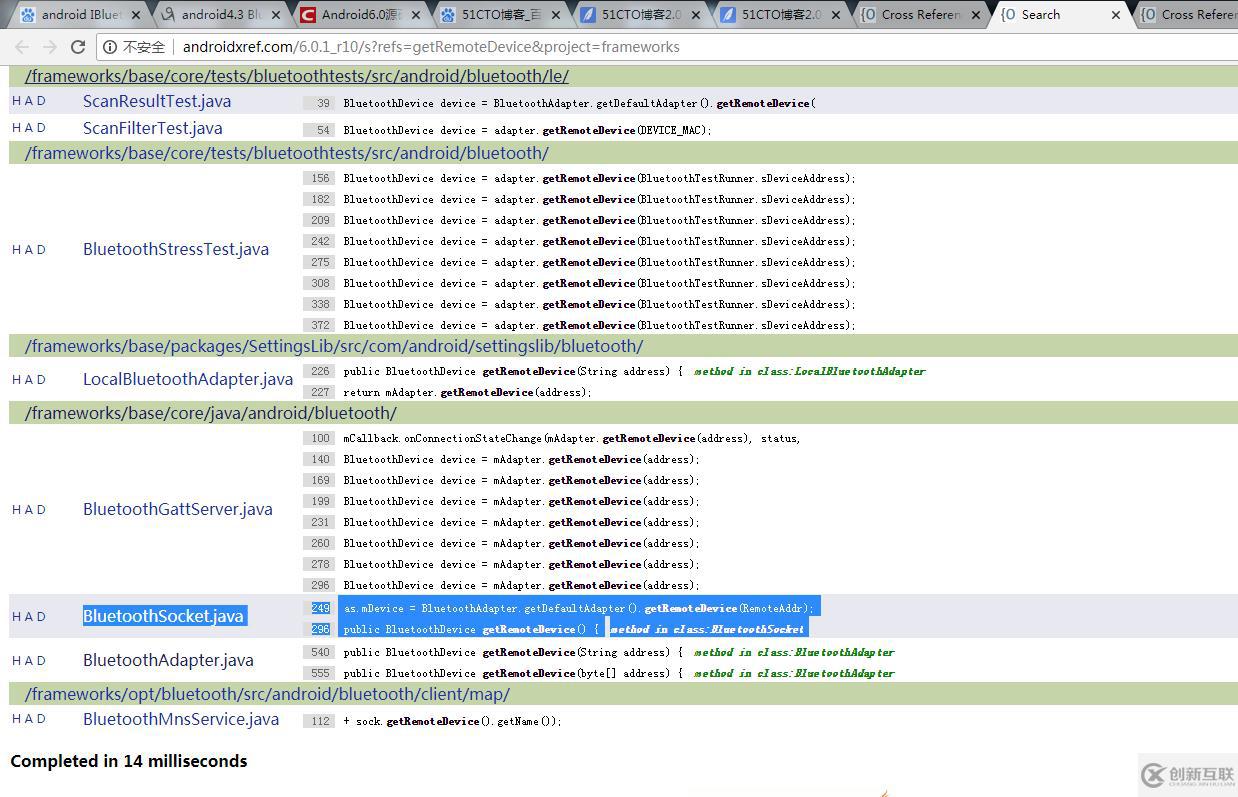The height and width of the screenshot is (797, 1238).
Task: Open the SettingsLib/src/com/android/settingslib/bluetooth/ directory link
Action: [334, 346]
